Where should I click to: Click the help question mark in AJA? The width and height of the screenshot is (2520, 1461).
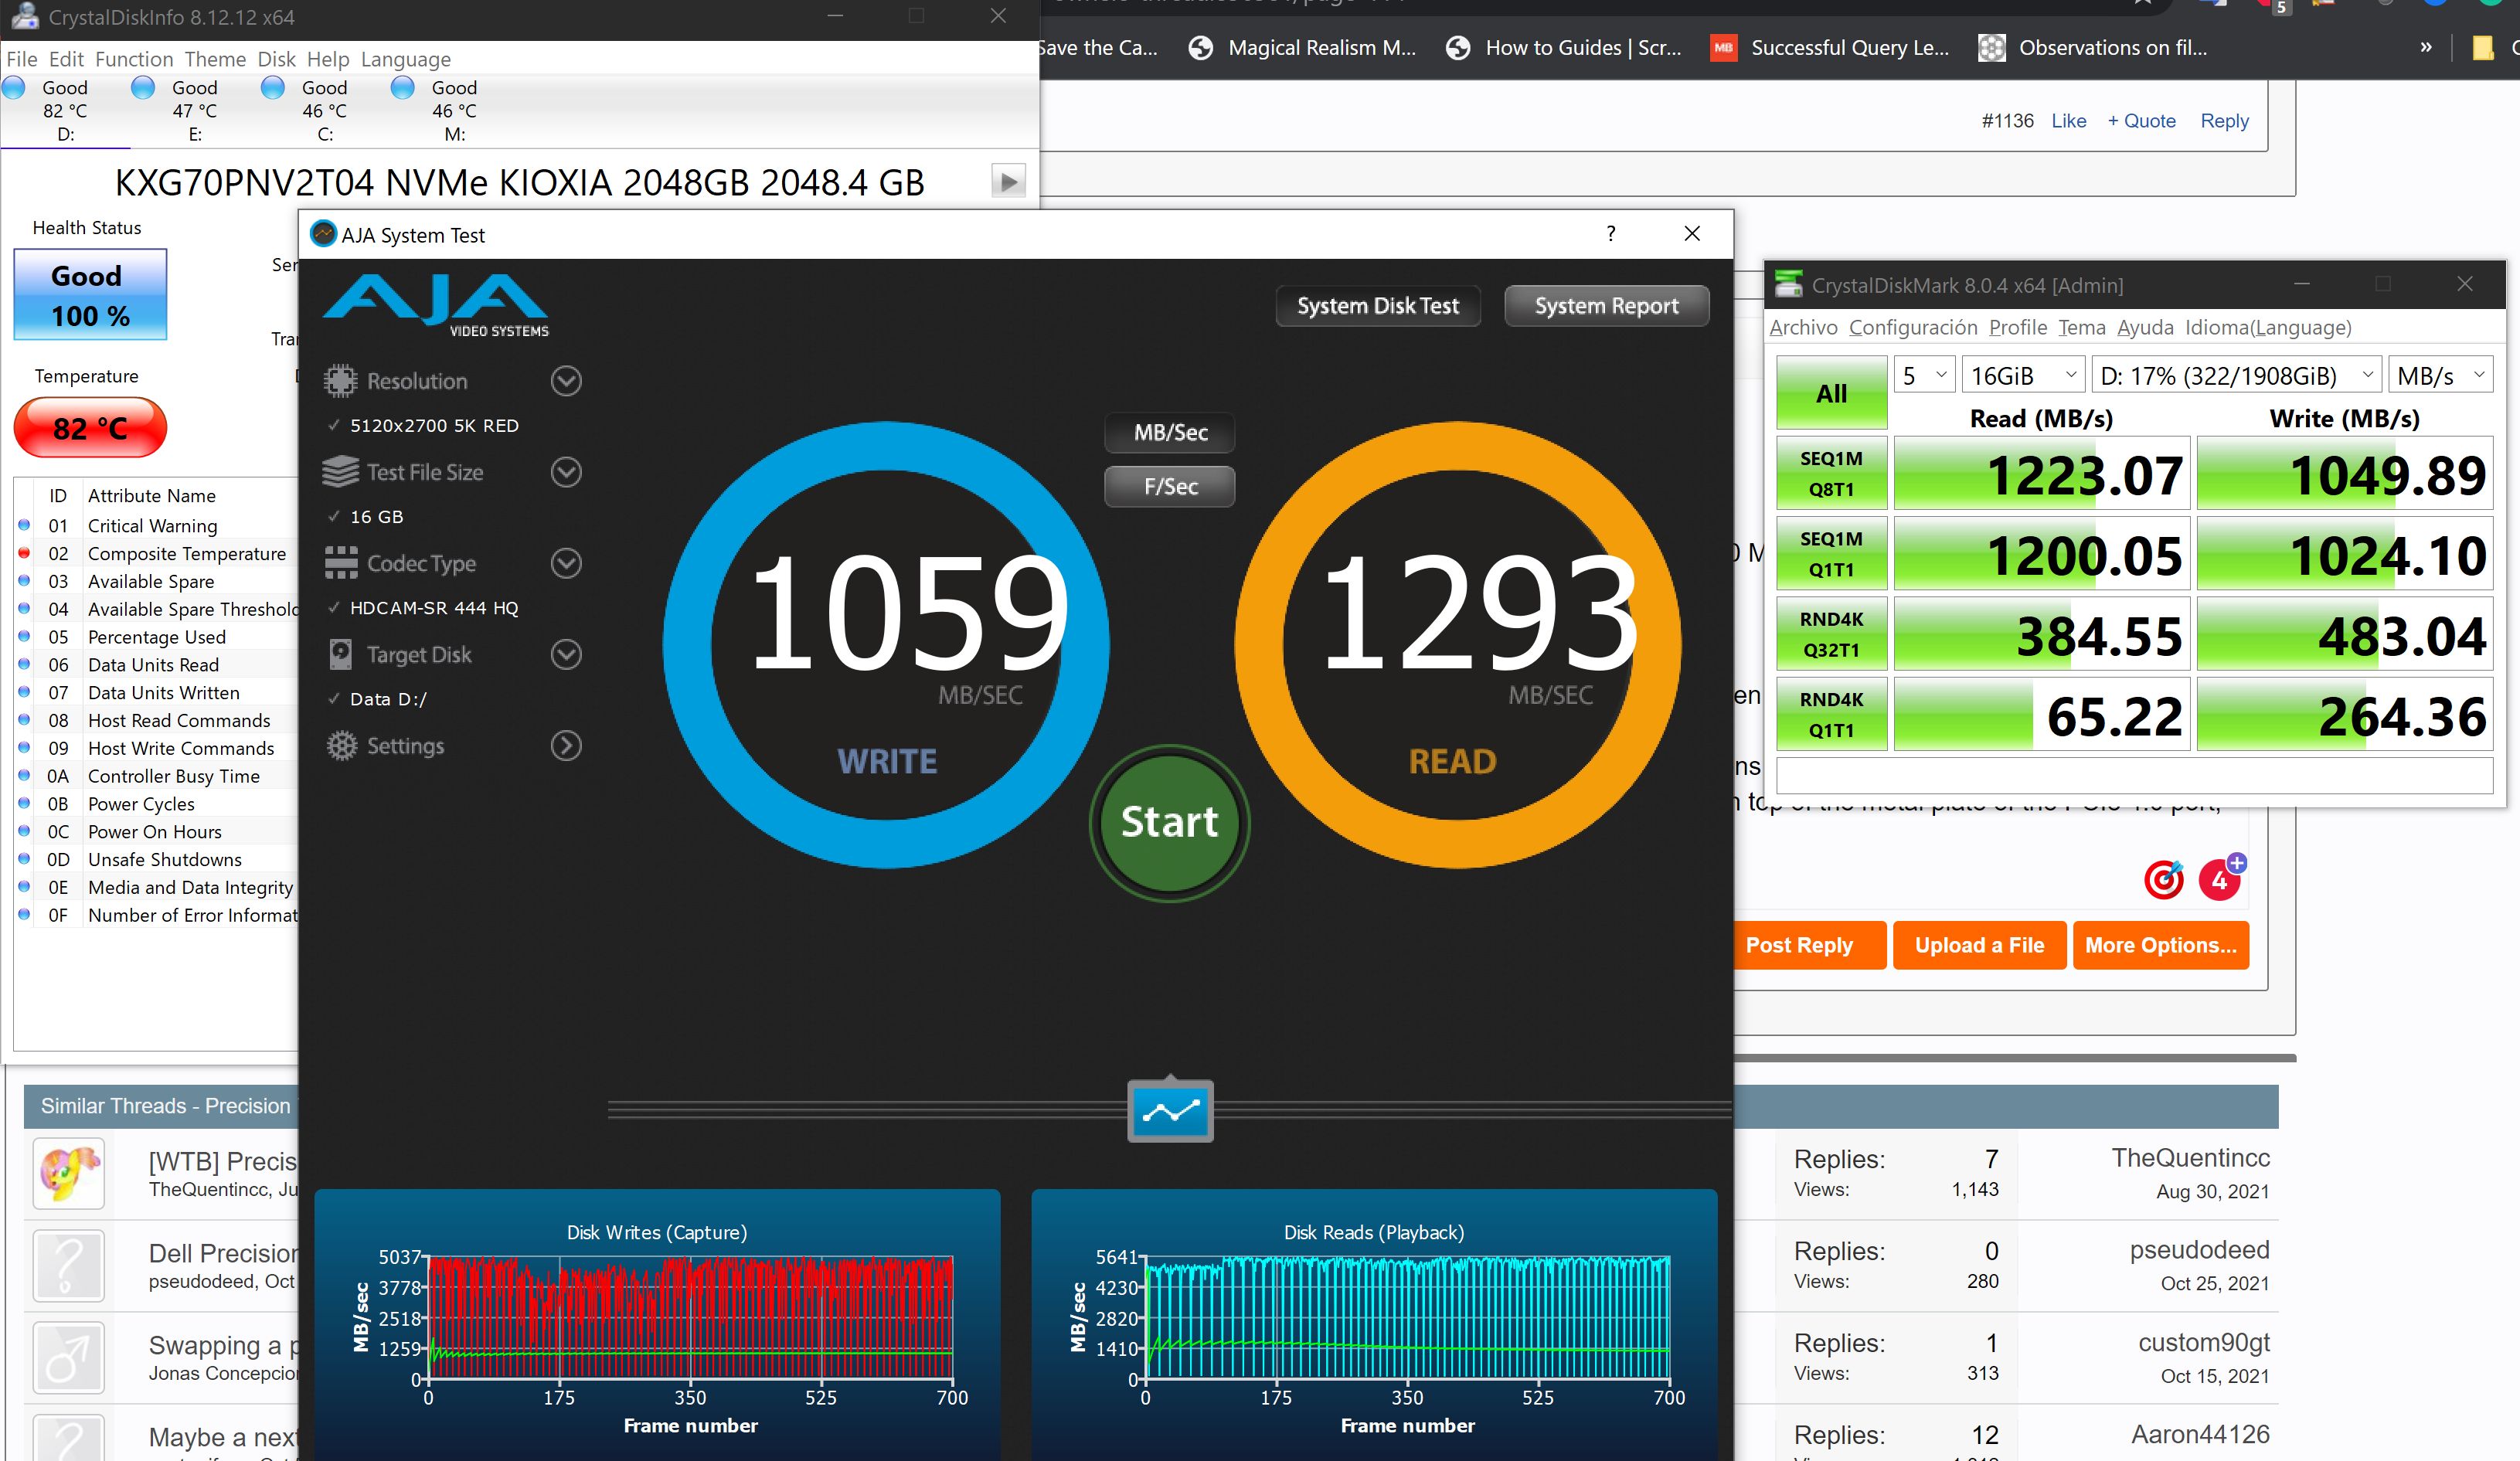click(1610, 234)
